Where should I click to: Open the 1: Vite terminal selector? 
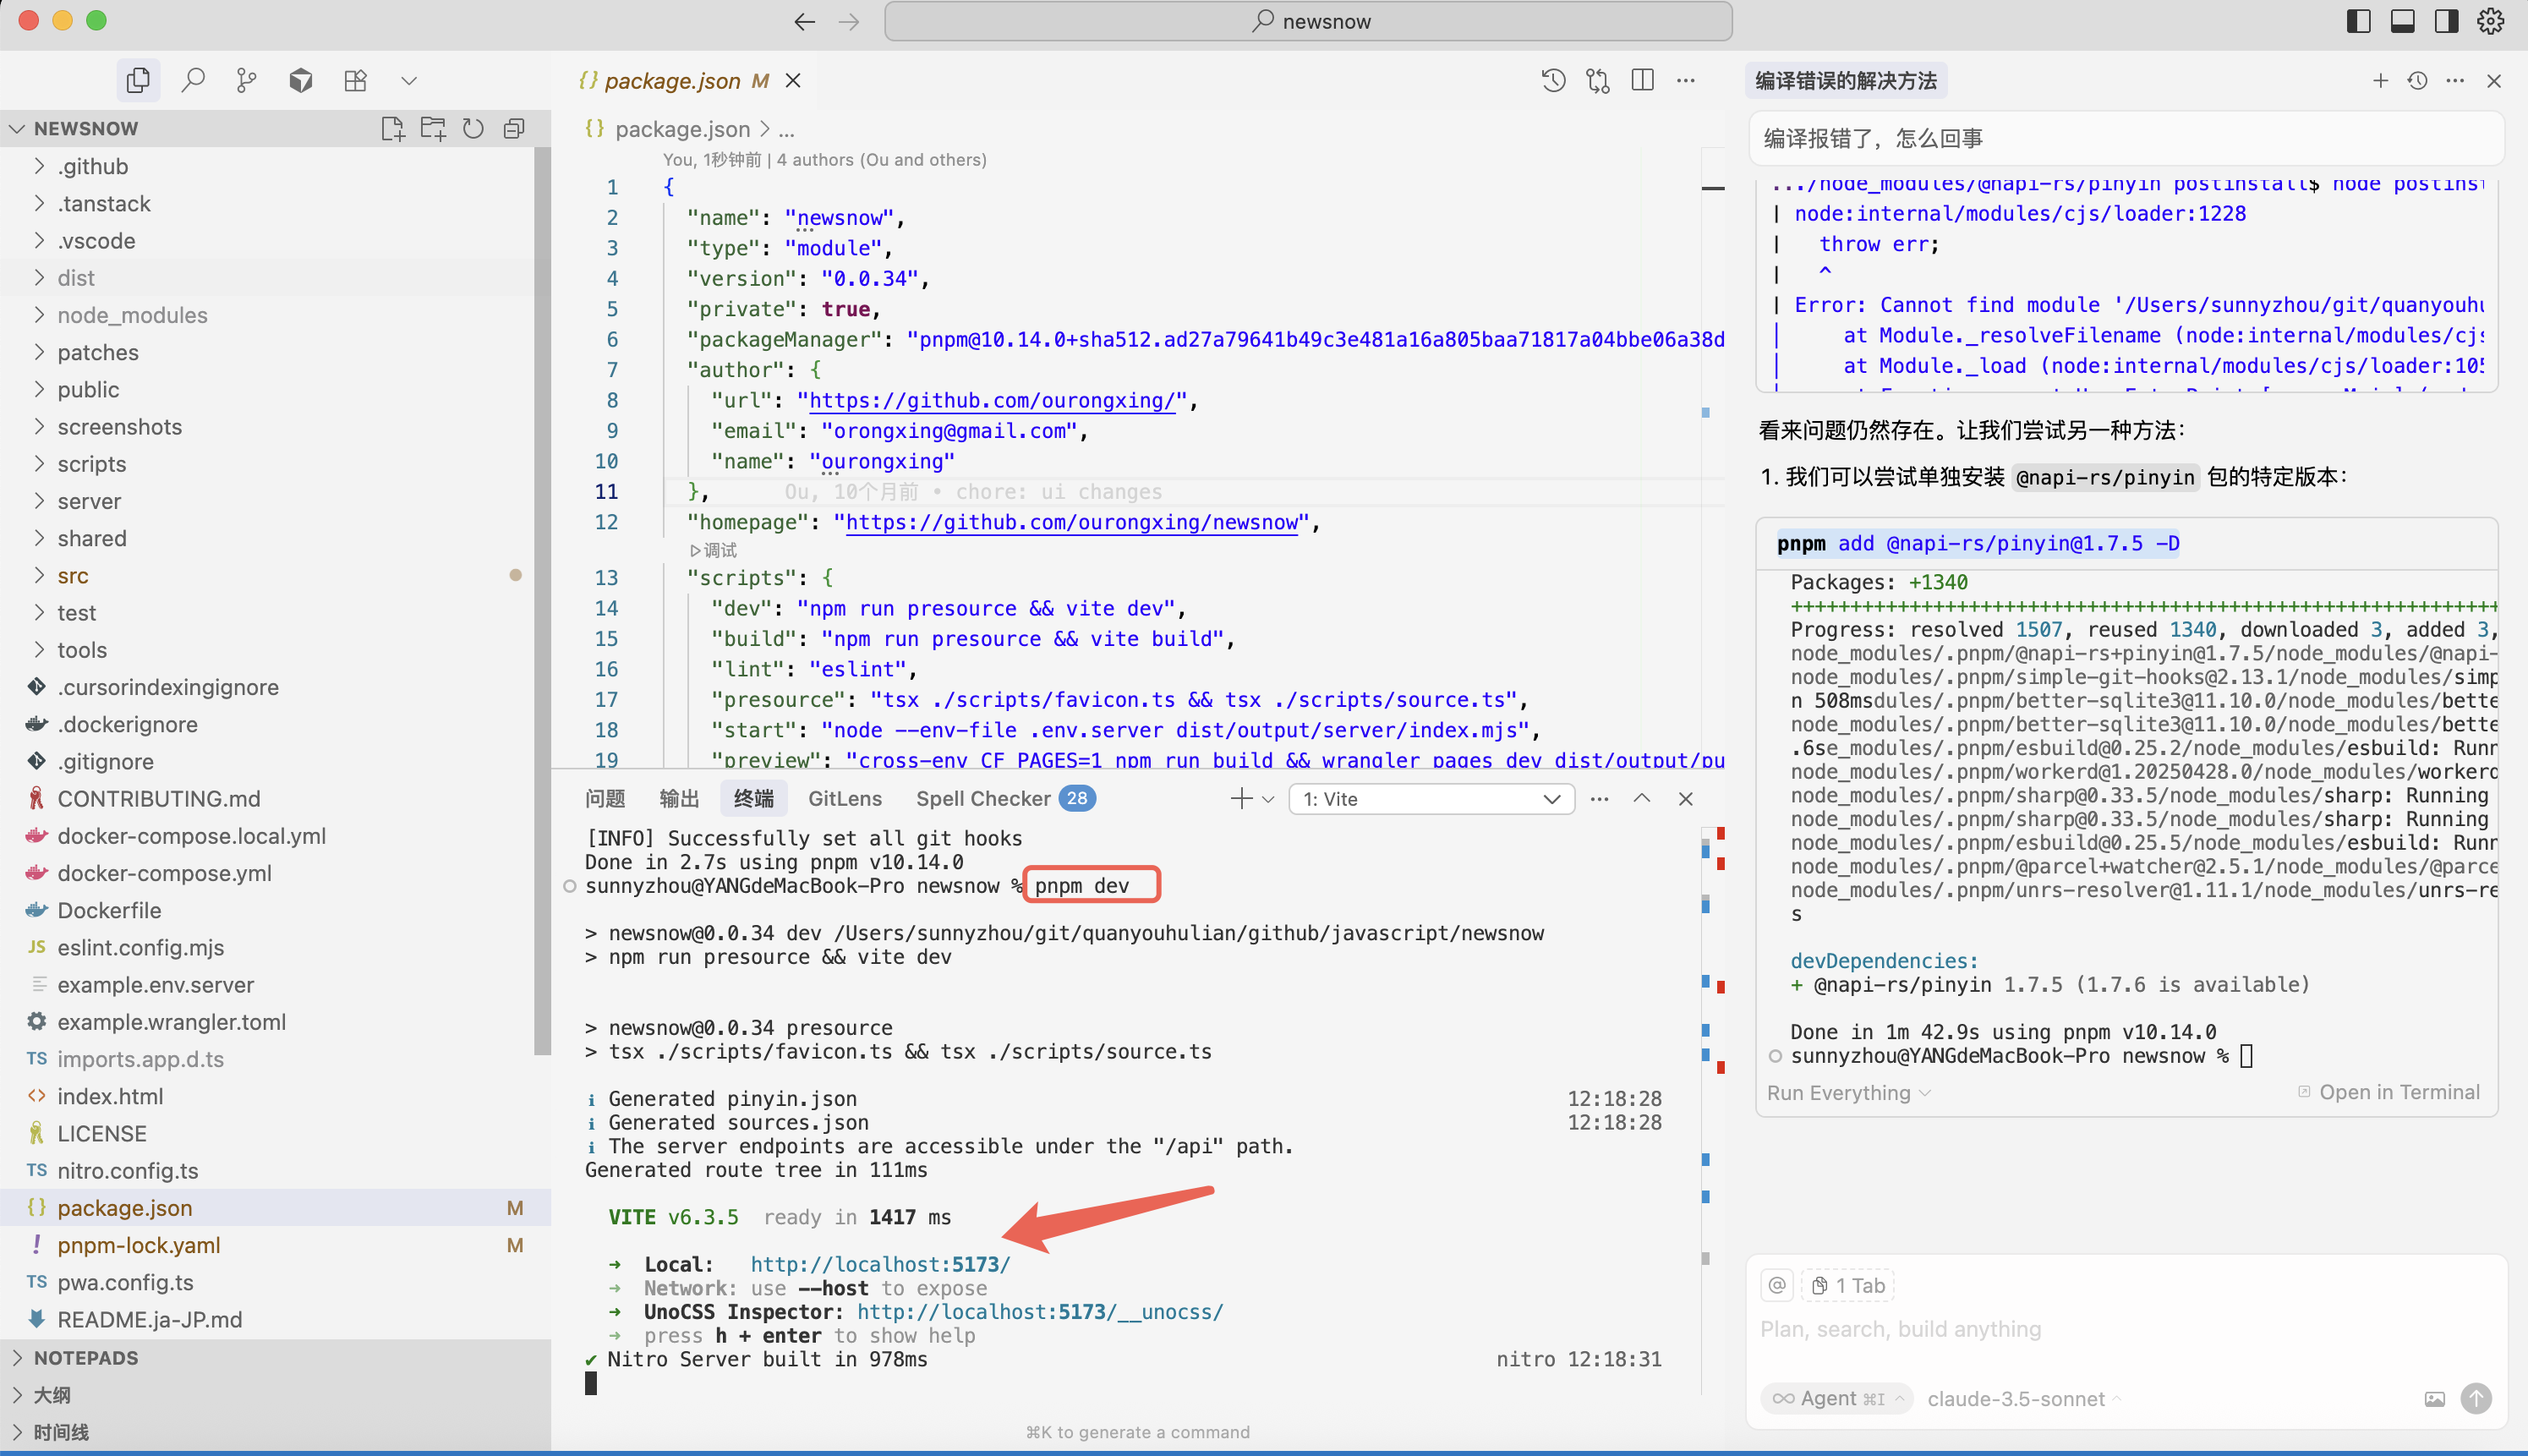[1431, 799]
